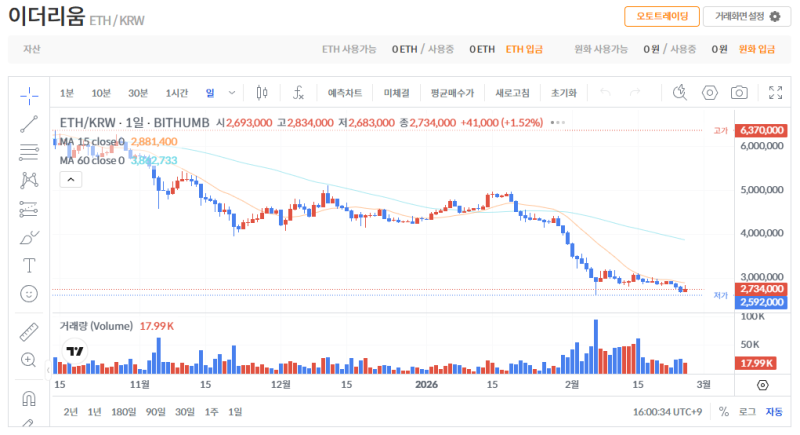Open the 거래화면설정 settings button
The image size is (800, 435).
(x=747, y=16)
